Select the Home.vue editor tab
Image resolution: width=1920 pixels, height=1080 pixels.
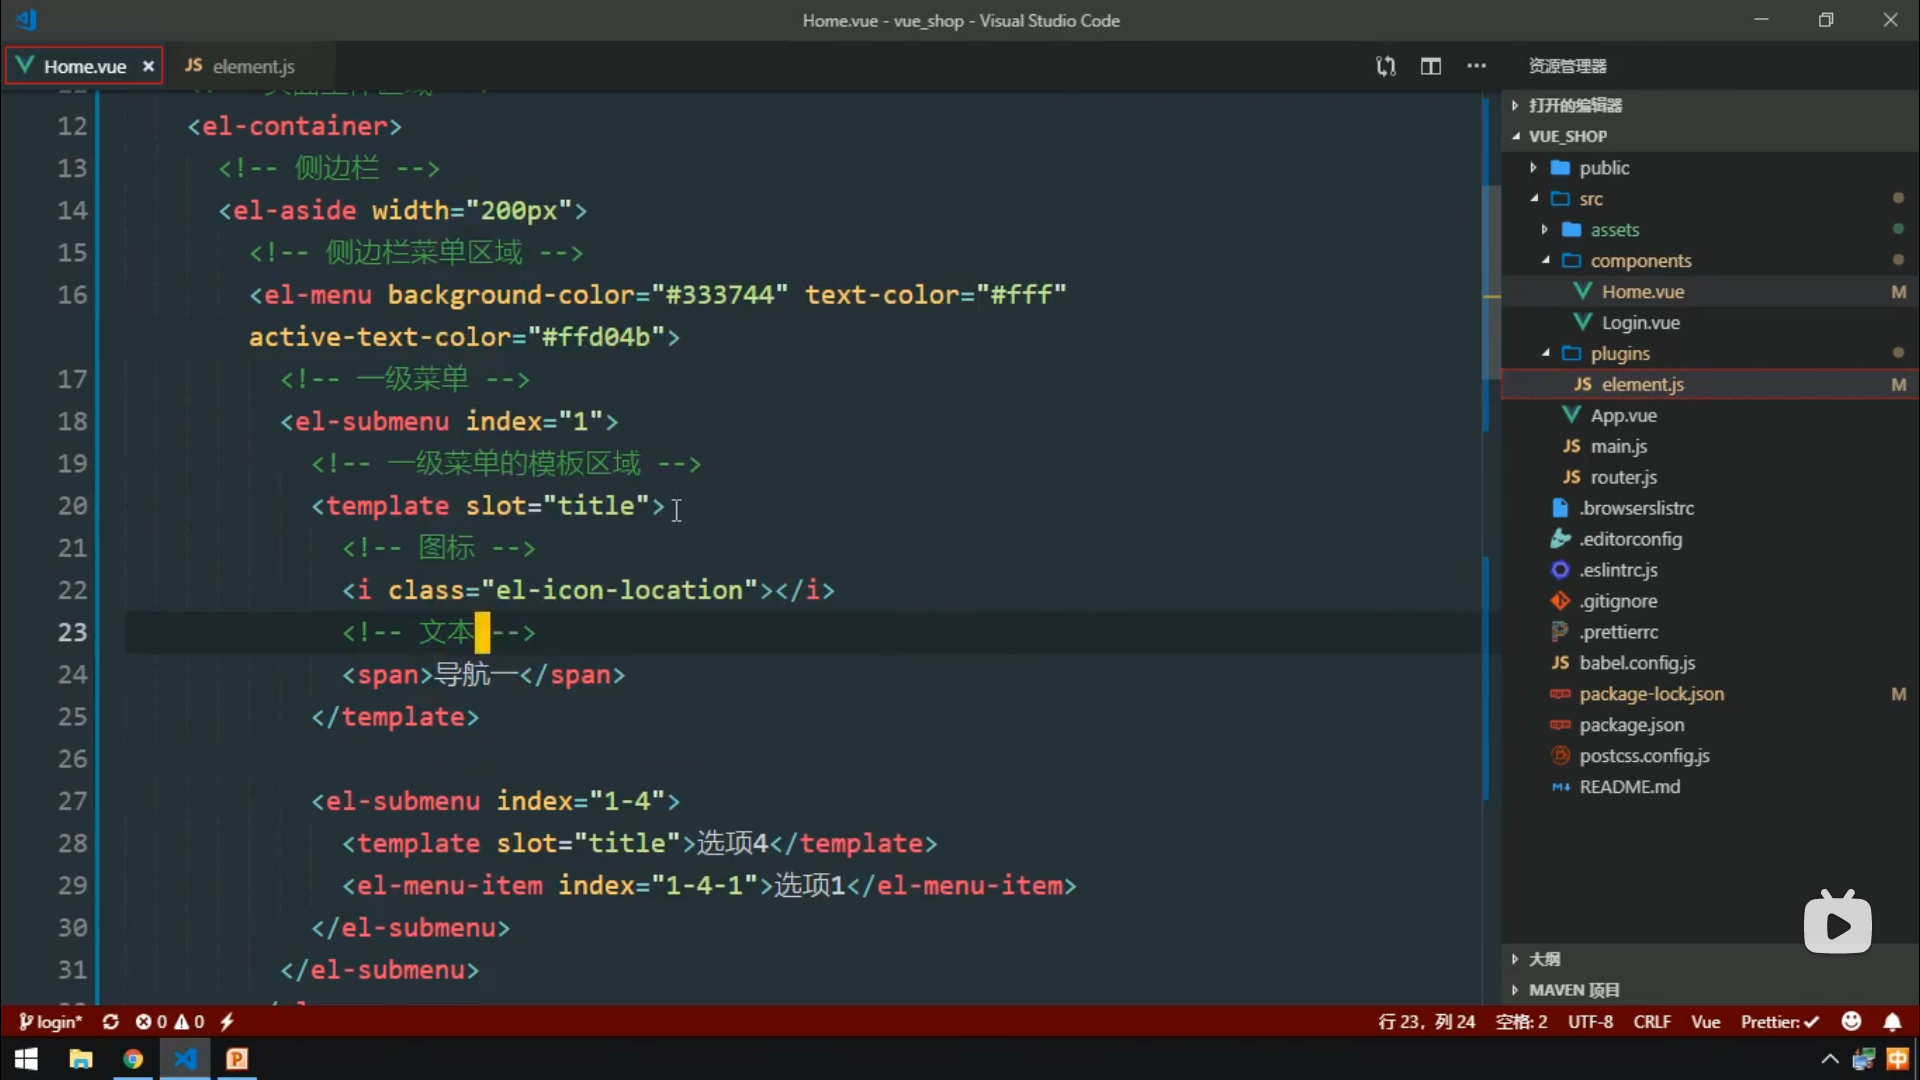pyautogui.click(x=84, y=66)
